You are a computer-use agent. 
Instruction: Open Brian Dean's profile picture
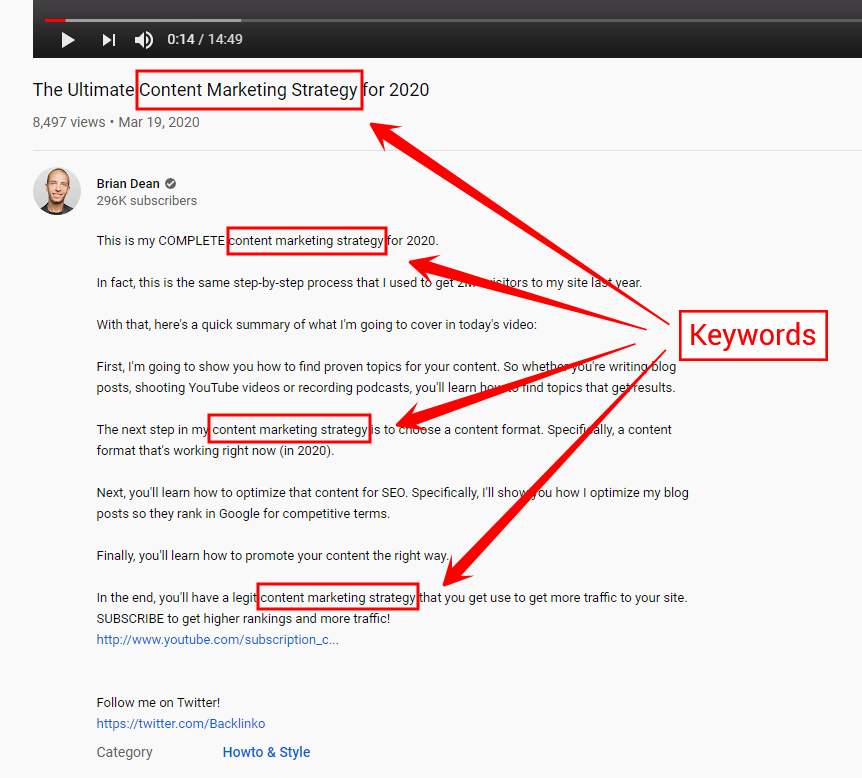pos(57,190)
